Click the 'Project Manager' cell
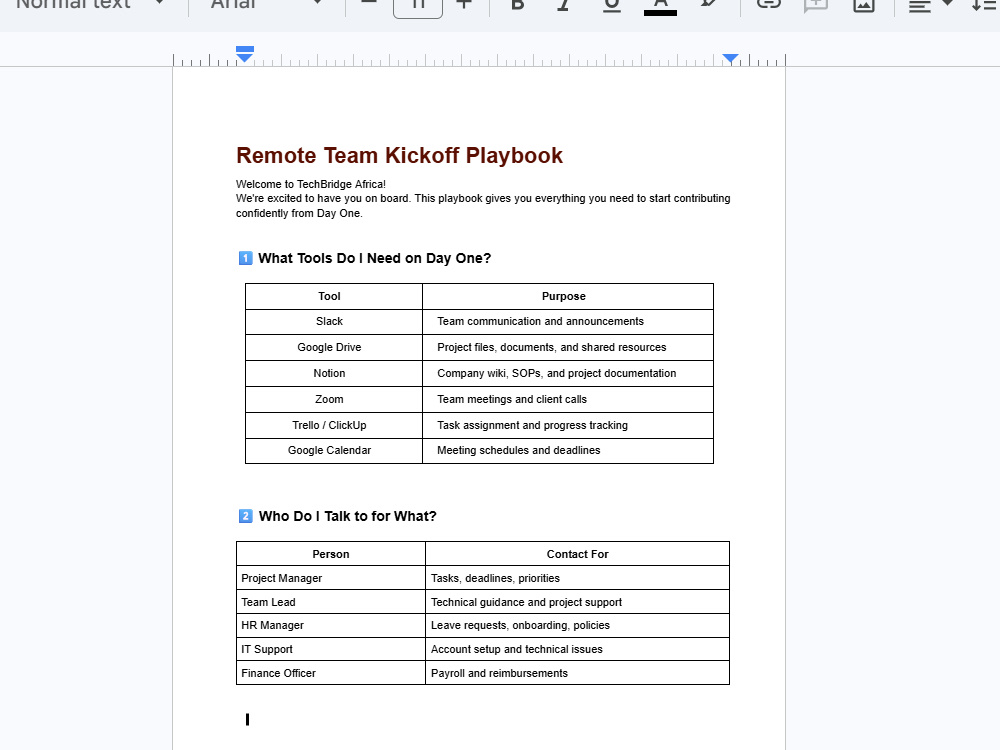 pyautogui.click(x=330, y=578)
